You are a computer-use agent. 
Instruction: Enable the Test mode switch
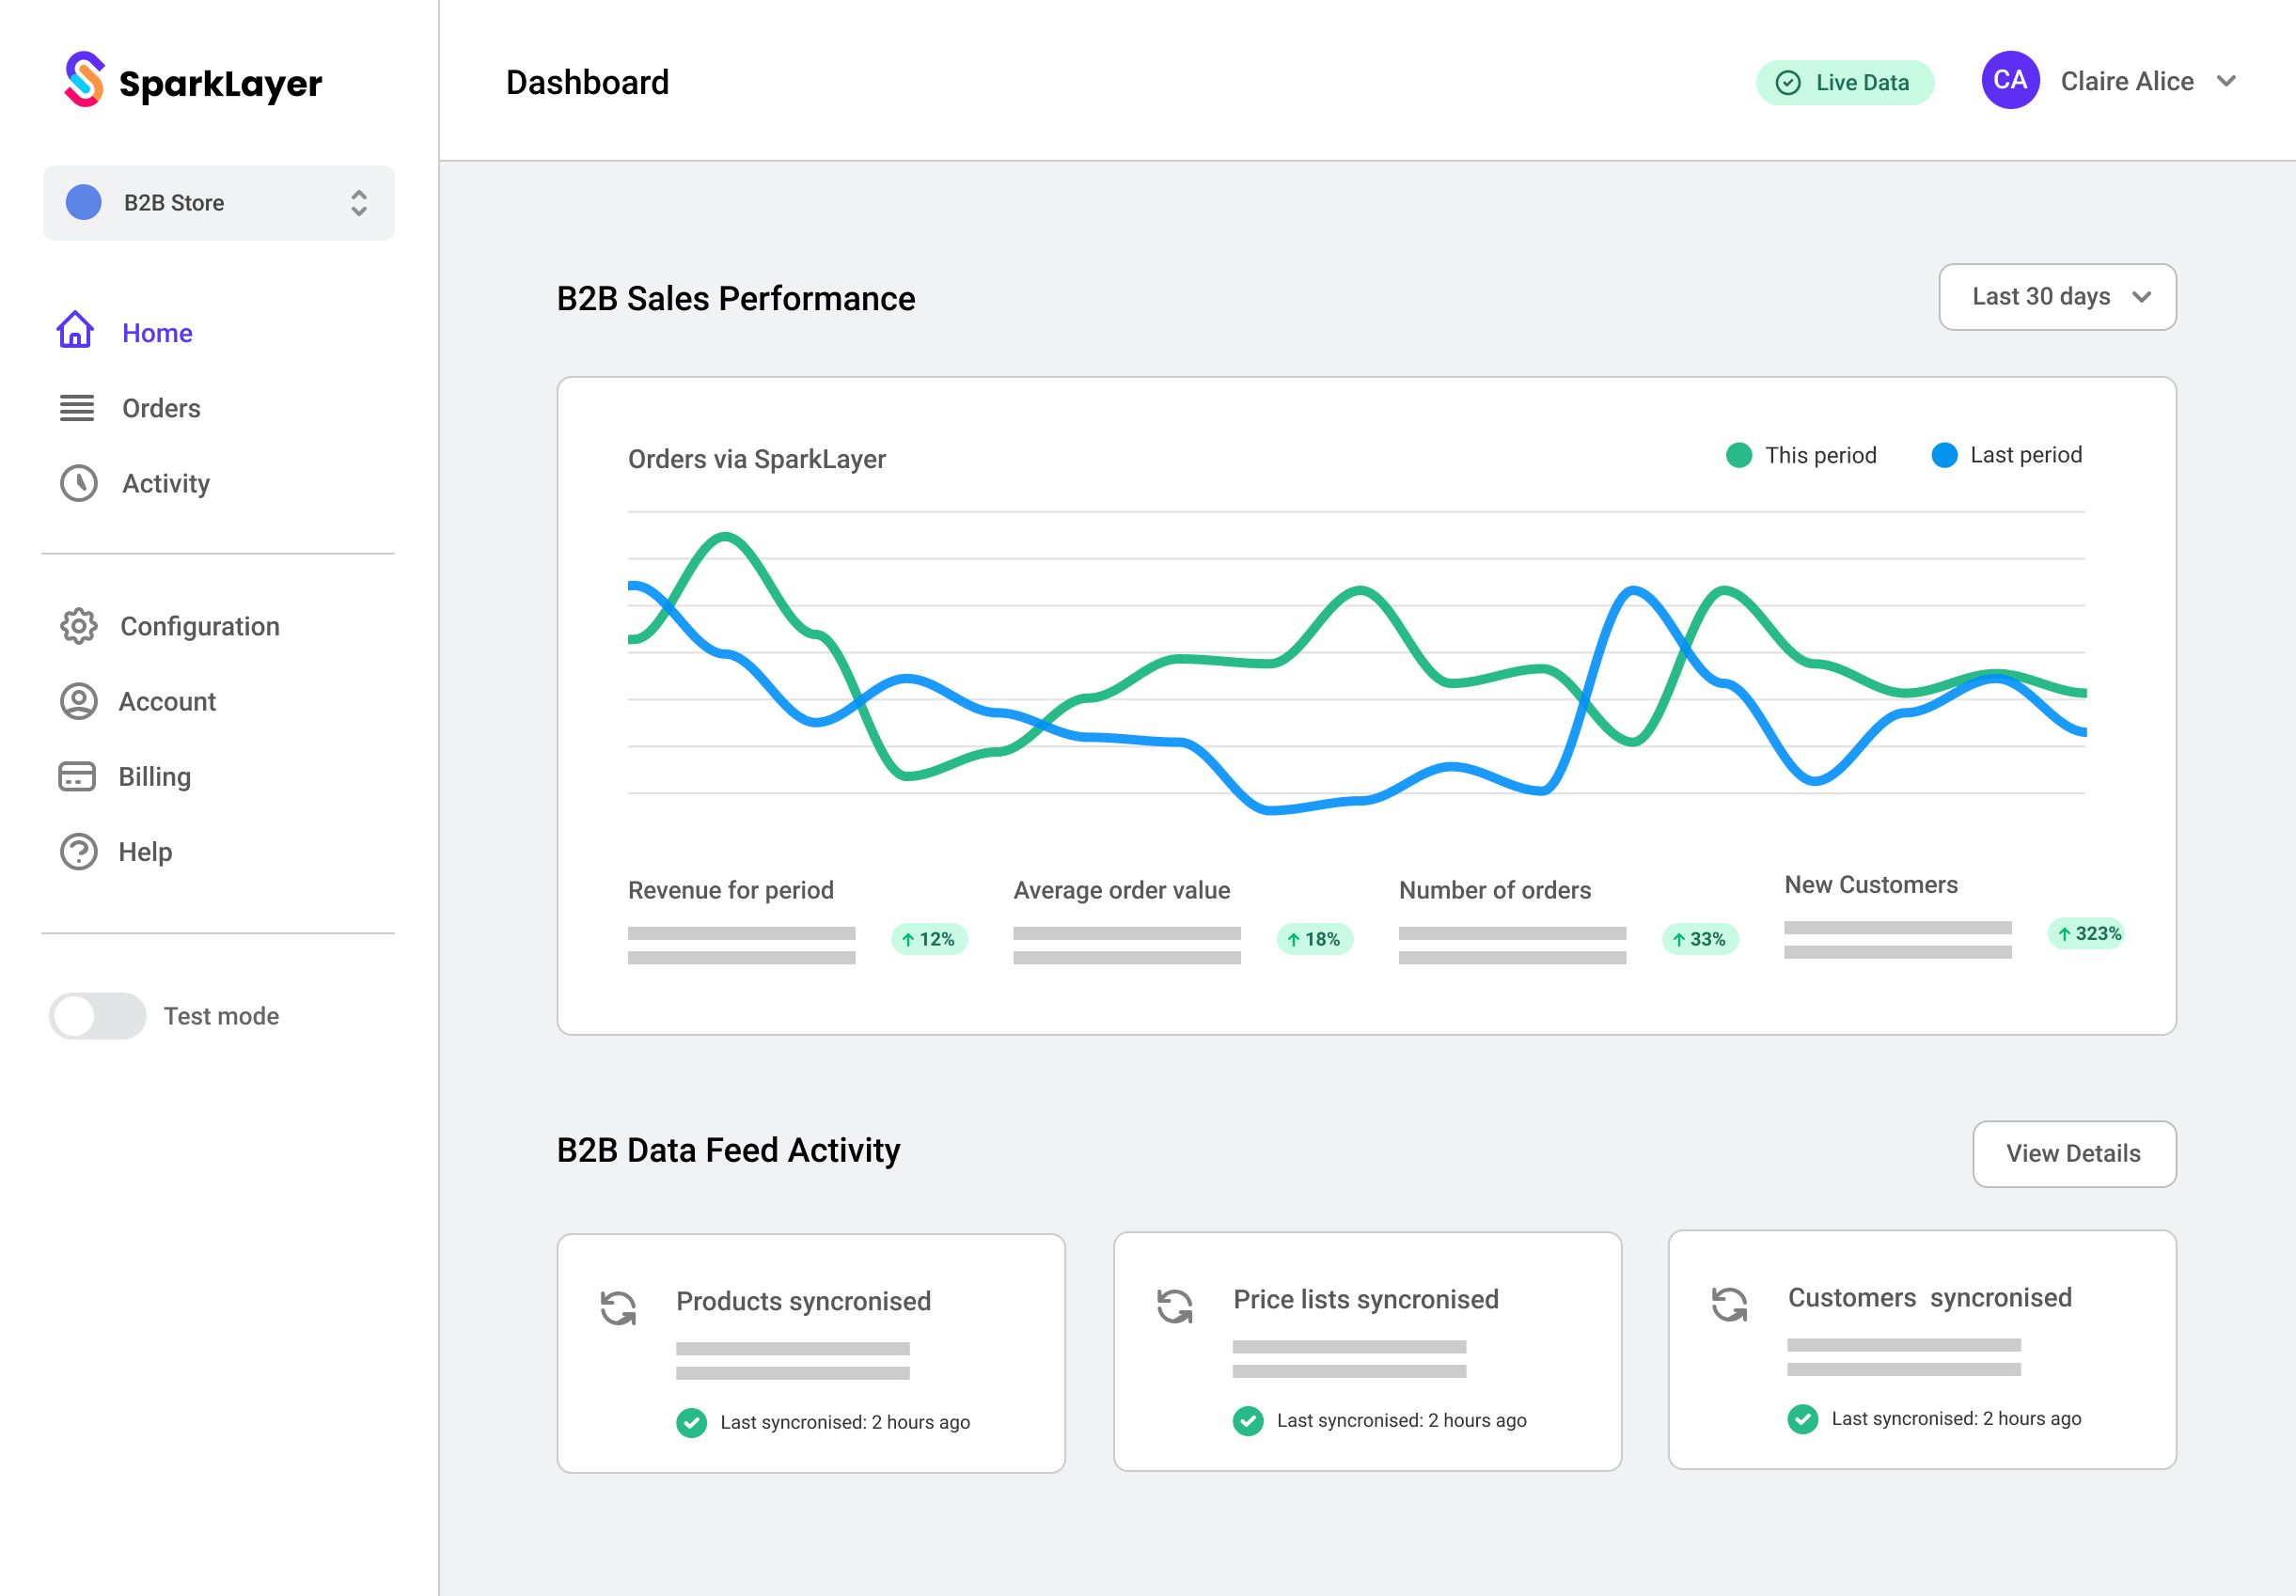[x=98, y=1016]
